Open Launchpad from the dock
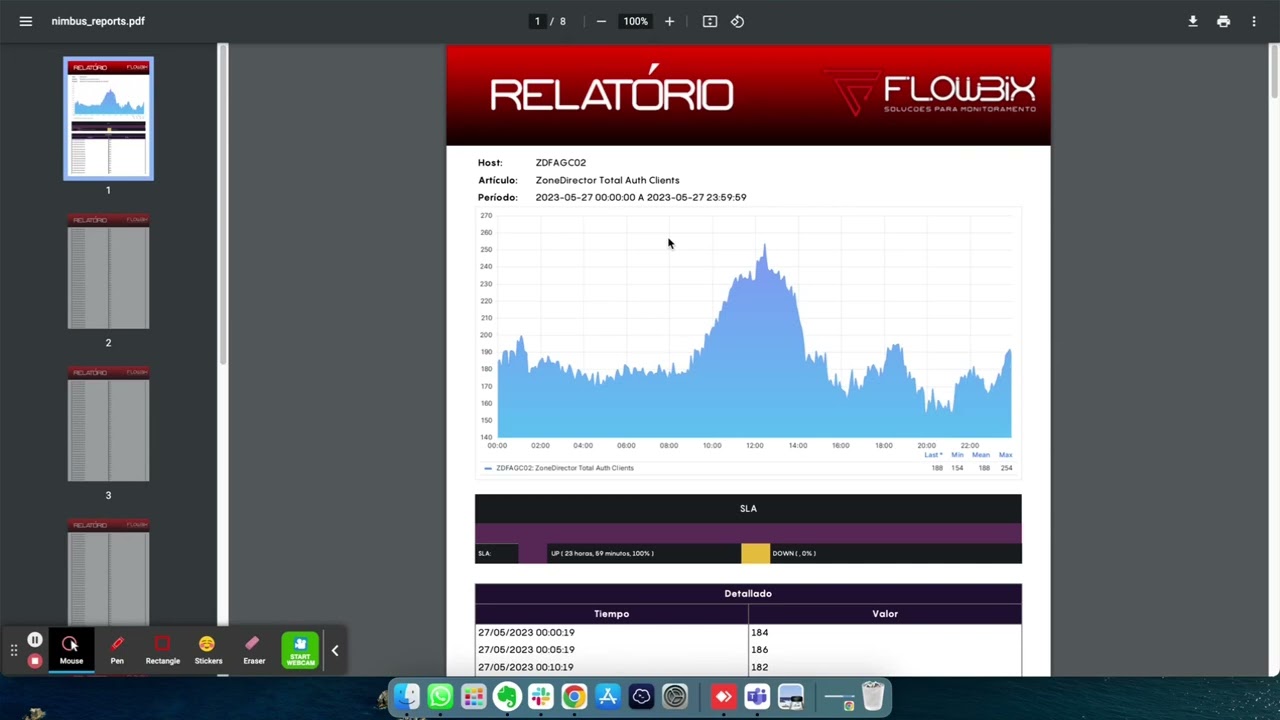 (473, 696)
